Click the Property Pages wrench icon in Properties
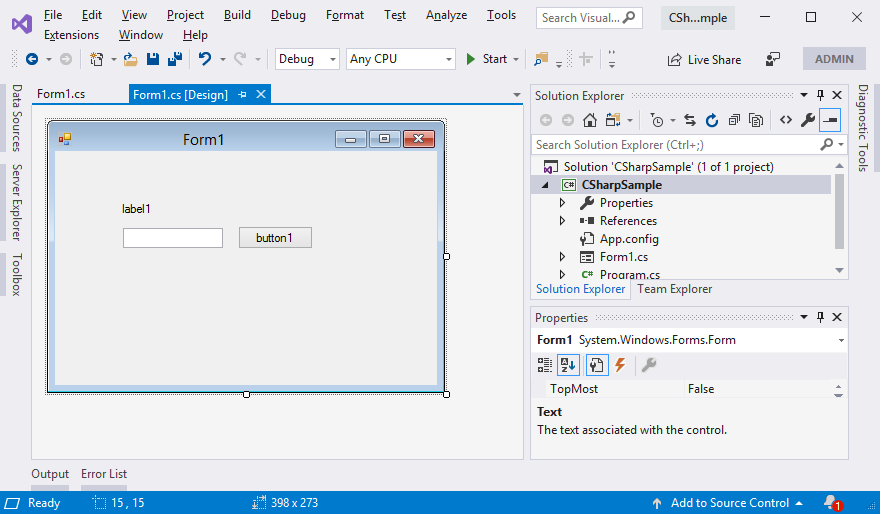This screenshot has width=880, height=514. pos(649,365)
